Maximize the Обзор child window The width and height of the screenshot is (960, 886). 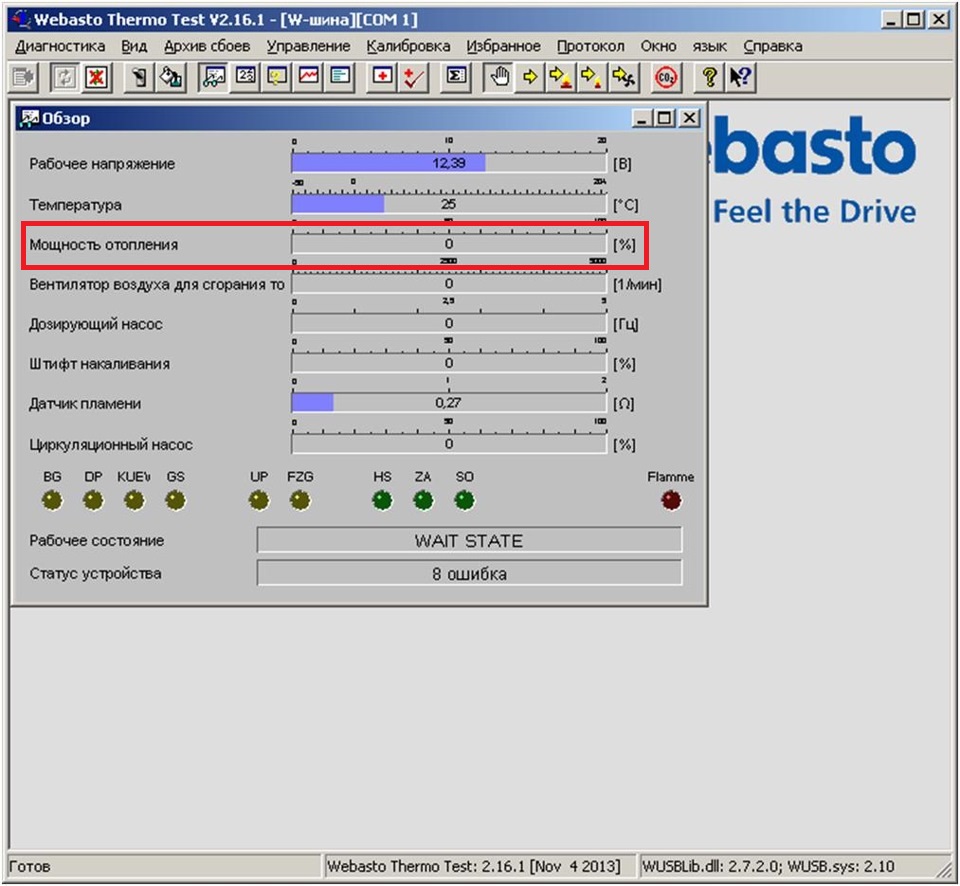[x=665, y=118]
